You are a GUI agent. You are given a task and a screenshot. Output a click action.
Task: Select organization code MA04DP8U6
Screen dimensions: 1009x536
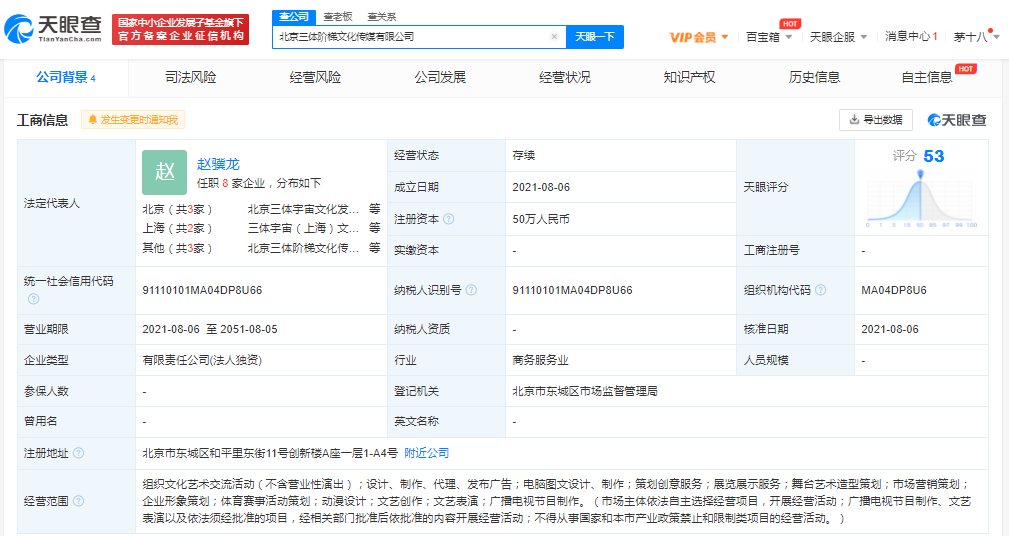894,290
